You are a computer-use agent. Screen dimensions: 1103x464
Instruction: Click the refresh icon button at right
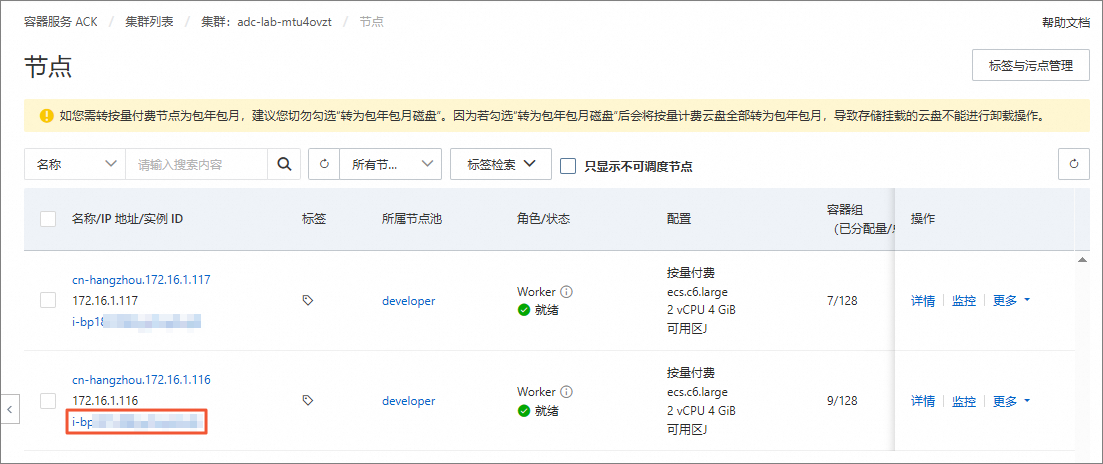1074,165
